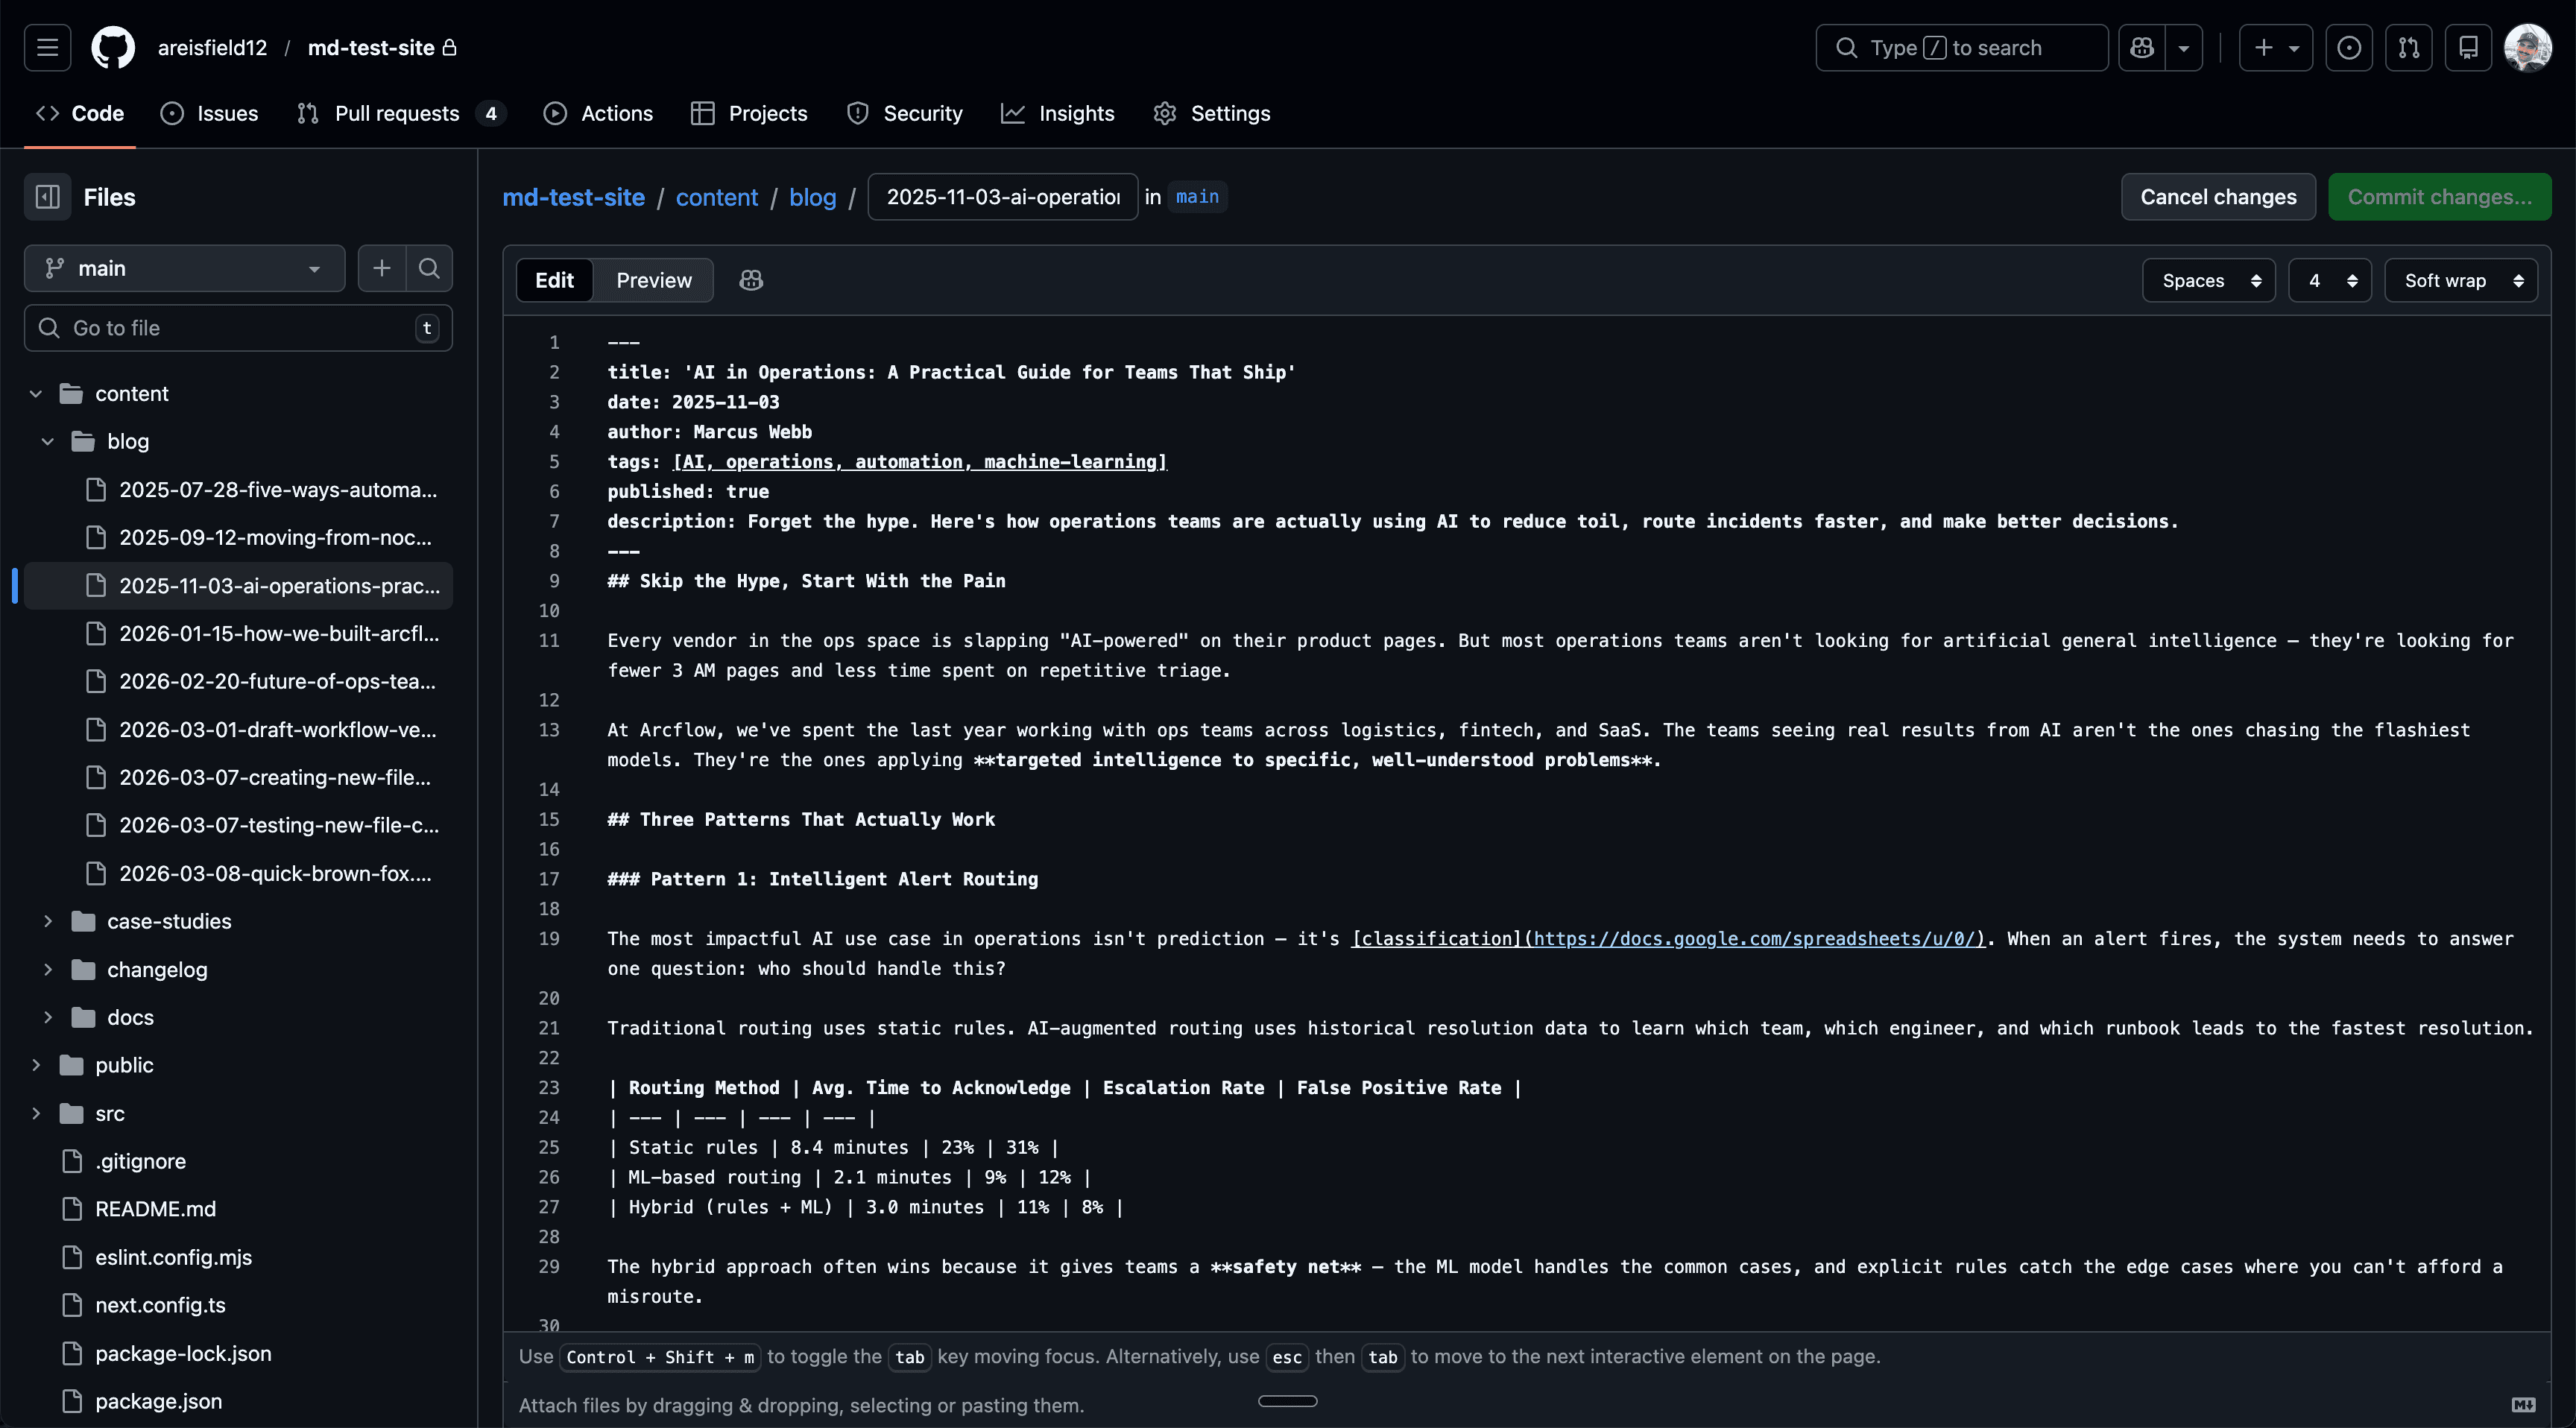The width and height of the screenshot is (2576, 1428).
Task: Collapse the Files sidebar panel
Action: (x=47, y=197)
